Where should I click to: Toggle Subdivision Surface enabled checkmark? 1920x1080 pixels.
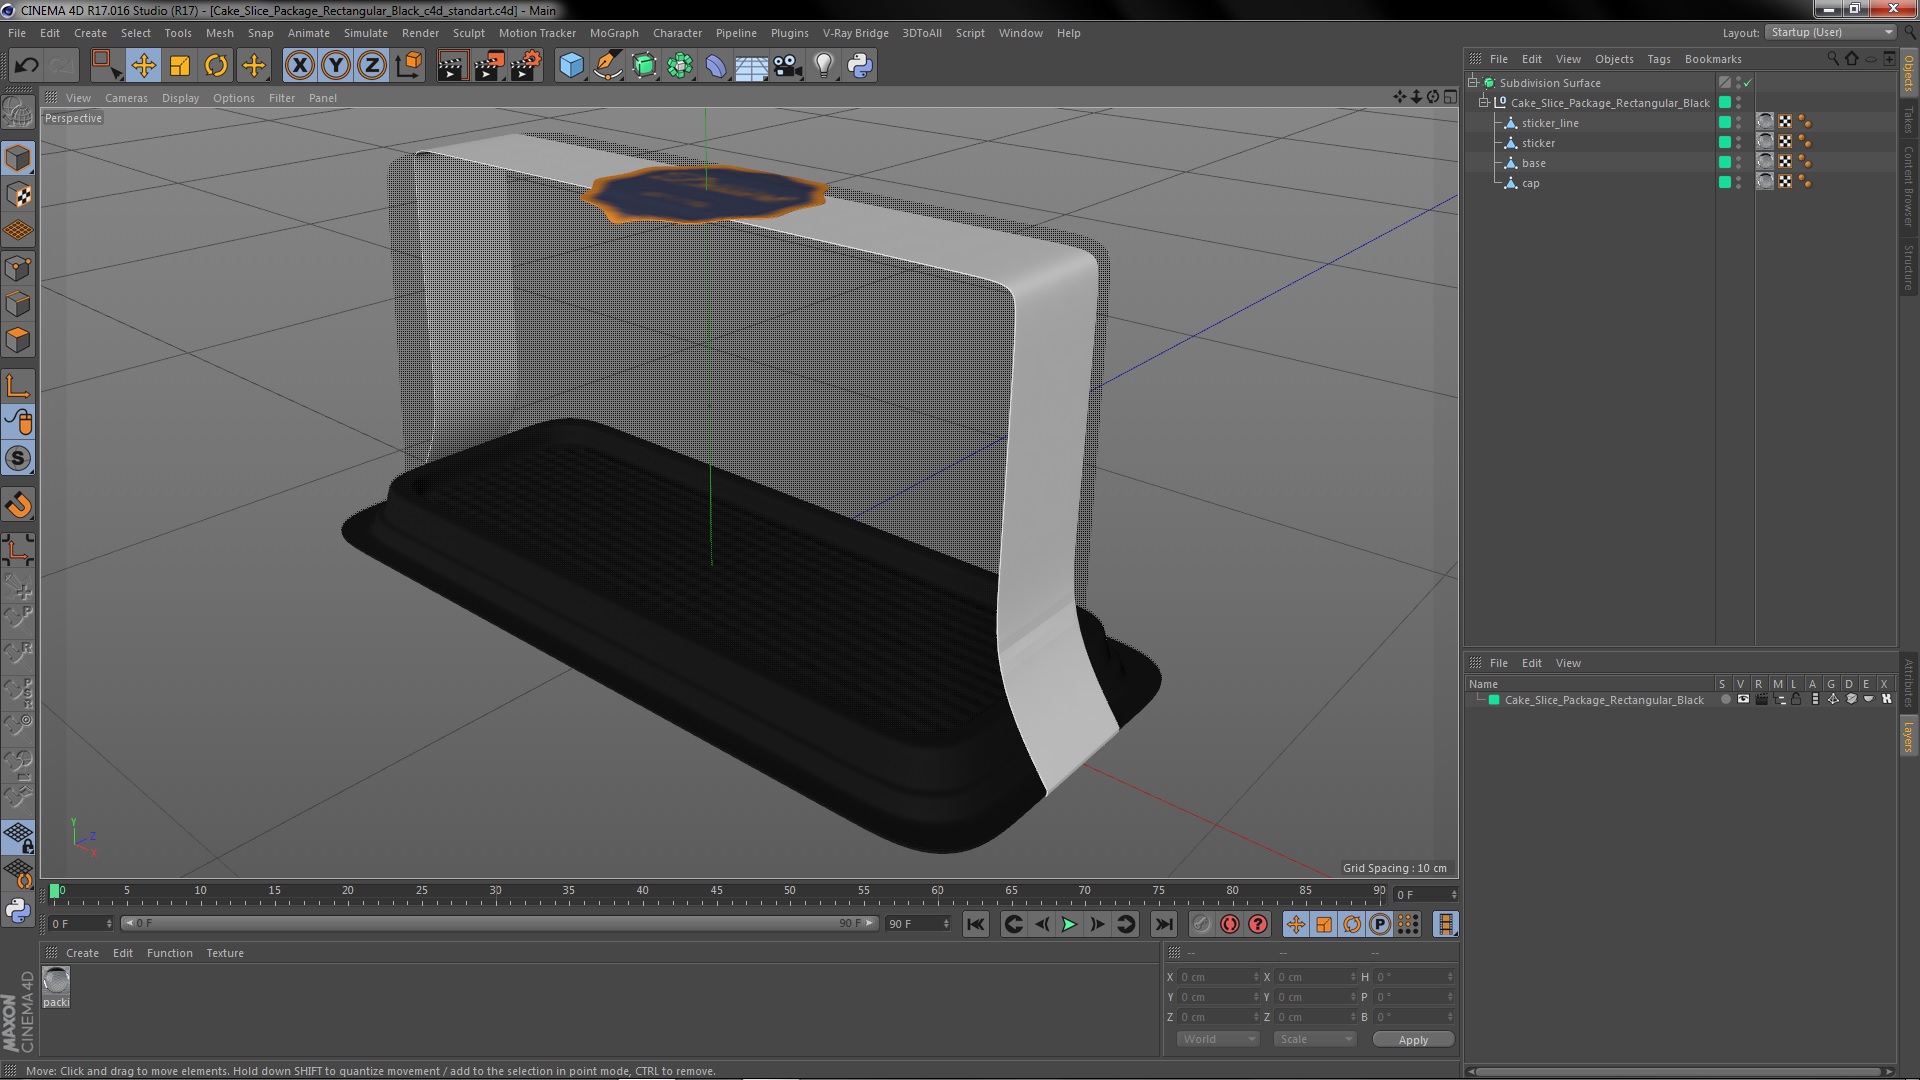(x=1748, y=83)
